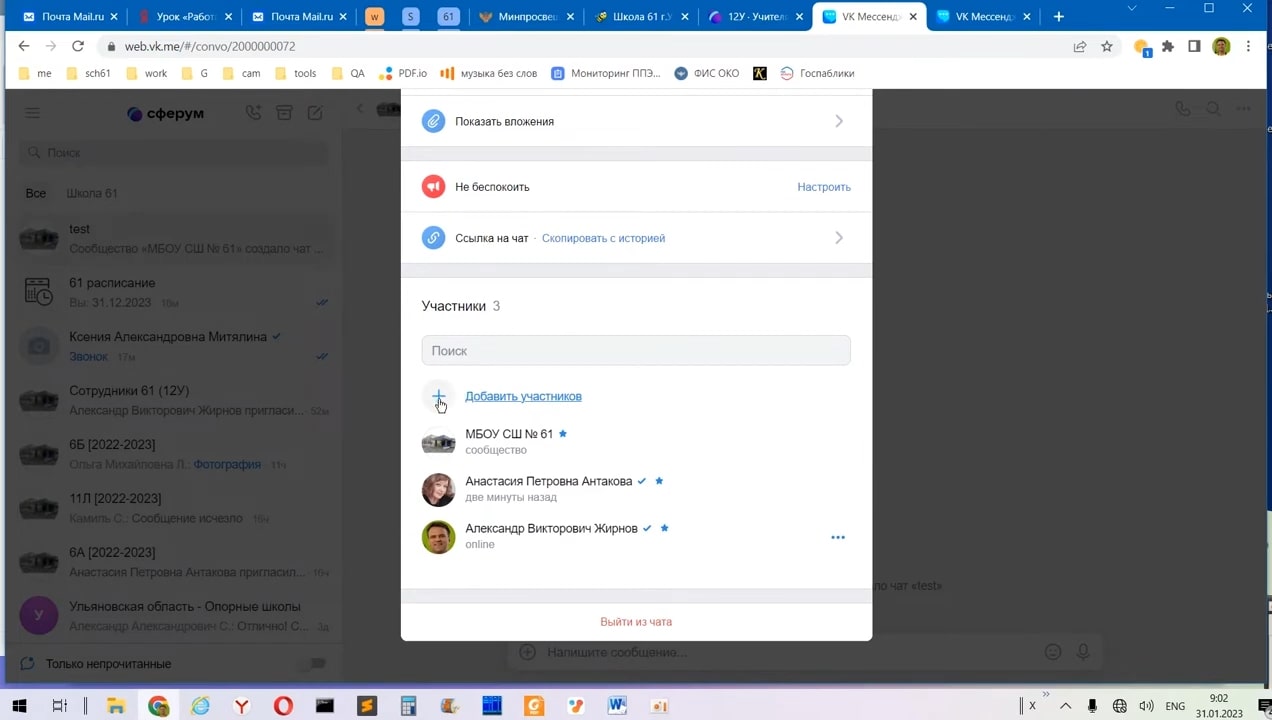Open a new browser tab
This screenshot has width=1272, height=720.
1059,16
